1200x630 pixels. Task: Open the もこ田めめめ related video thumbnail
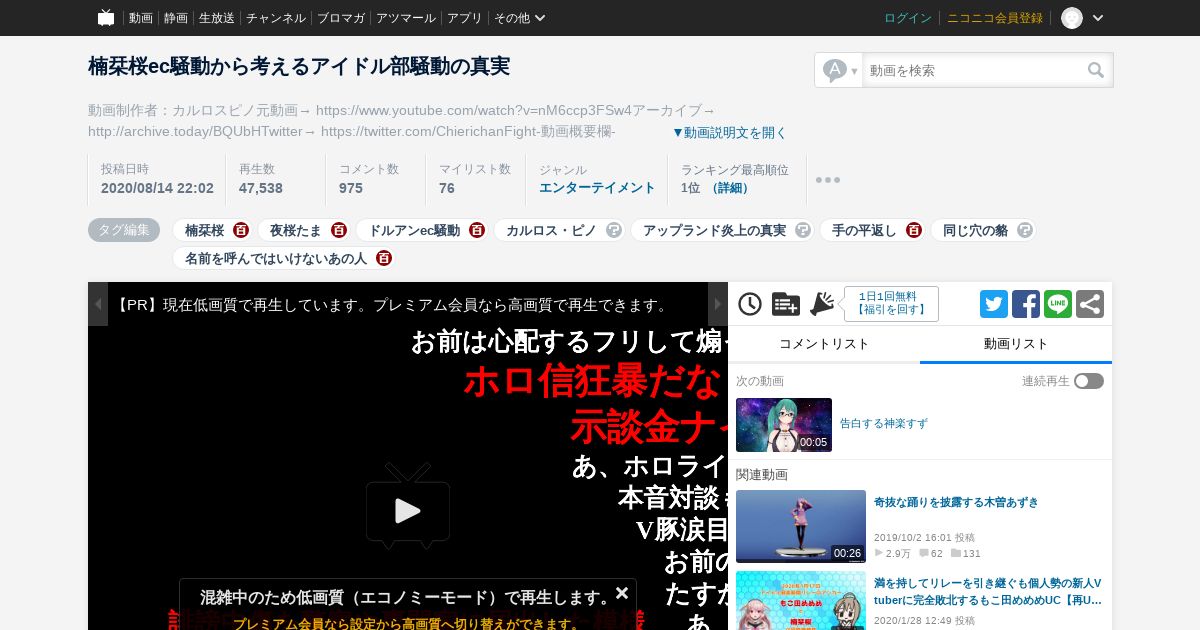(x=801, y=601)
